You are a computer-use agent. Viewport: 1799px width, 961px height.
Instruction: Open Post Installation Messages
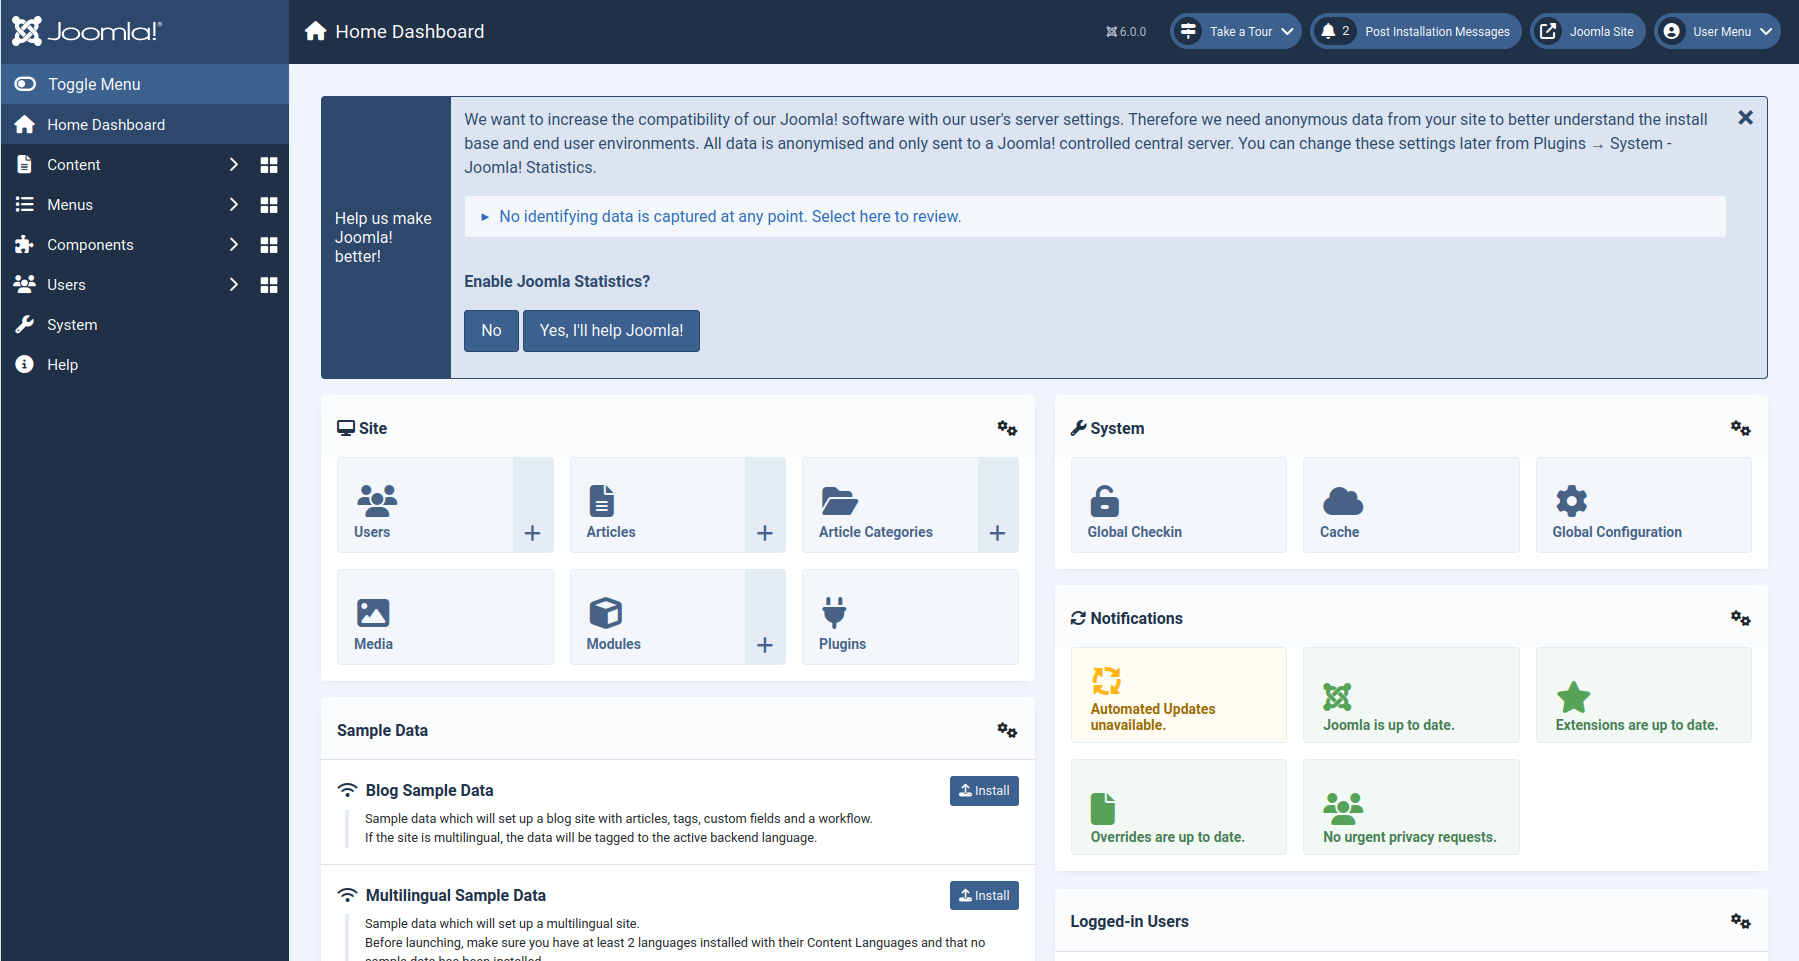tap(1416, 31)
